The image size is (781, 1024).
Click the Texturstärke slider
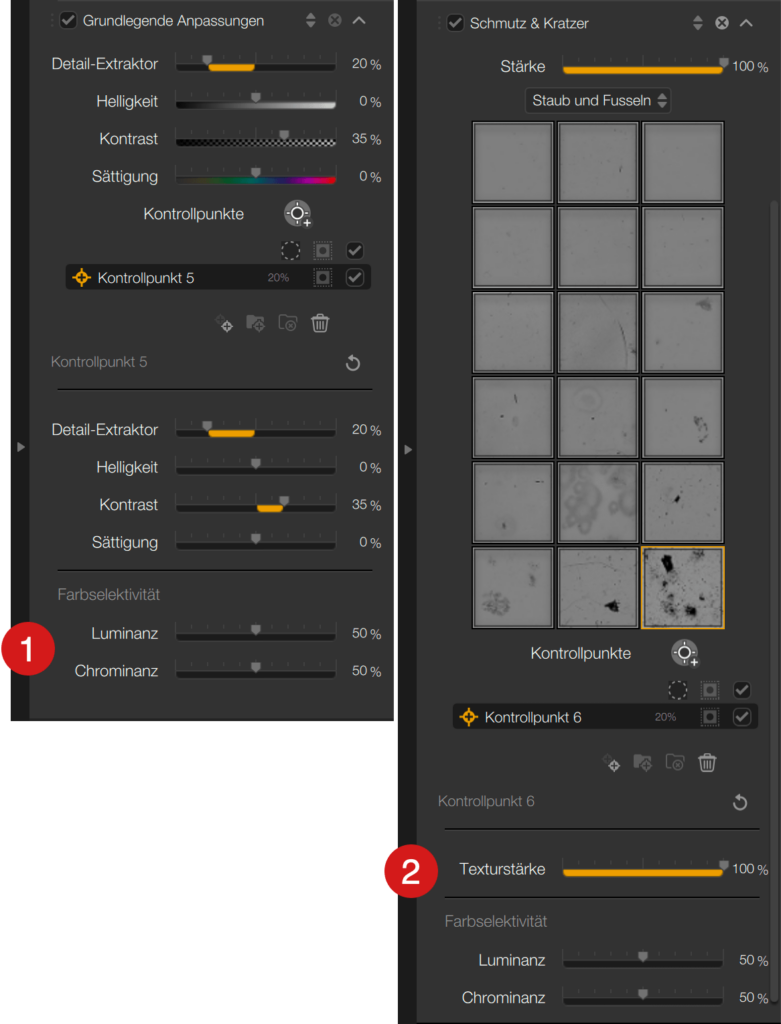coord(643,869)
